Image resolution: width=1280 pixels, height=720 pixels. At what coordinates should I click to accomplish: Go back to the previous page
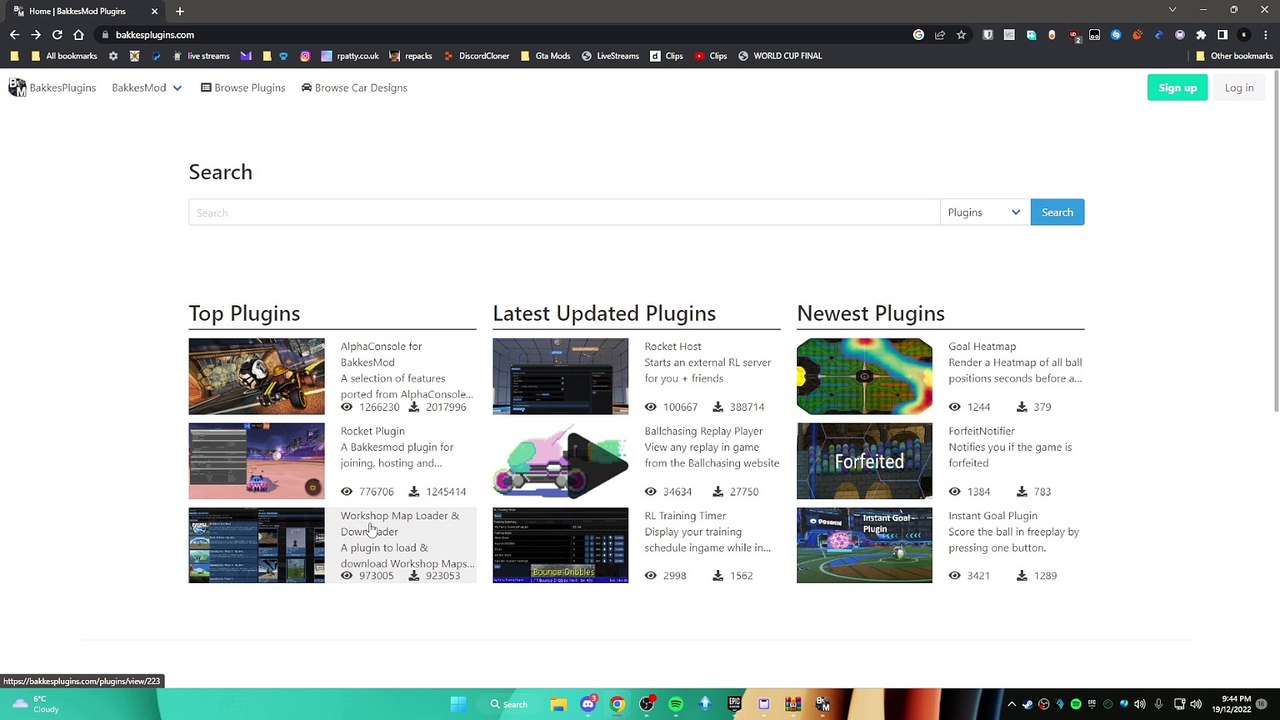click(x=14, y=35)
